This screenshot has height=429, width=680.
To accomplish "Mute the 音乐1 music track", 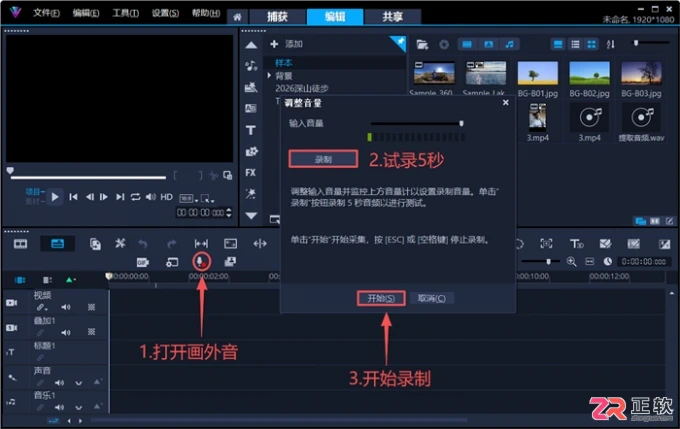I will 59,407.
